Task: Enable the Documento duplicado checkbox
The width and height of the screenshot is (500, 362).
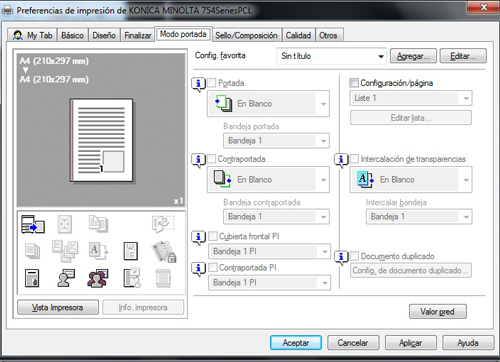Action: tap(354, 256)
